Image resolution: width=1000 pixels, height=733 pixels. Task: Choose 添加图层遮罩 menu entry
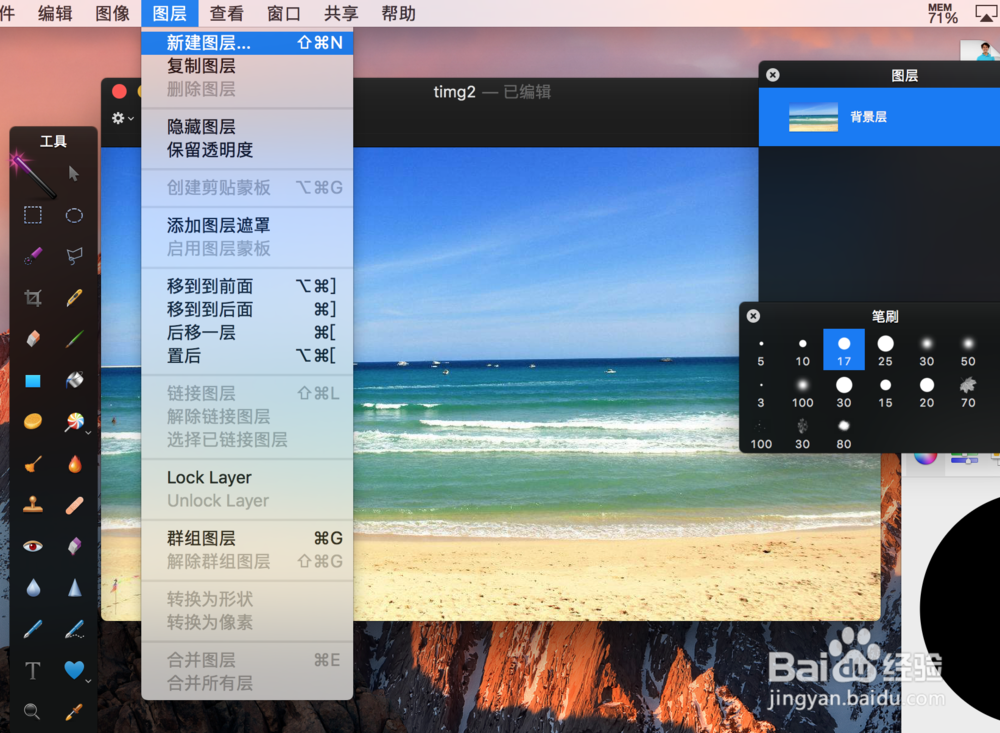coord(247,225)
